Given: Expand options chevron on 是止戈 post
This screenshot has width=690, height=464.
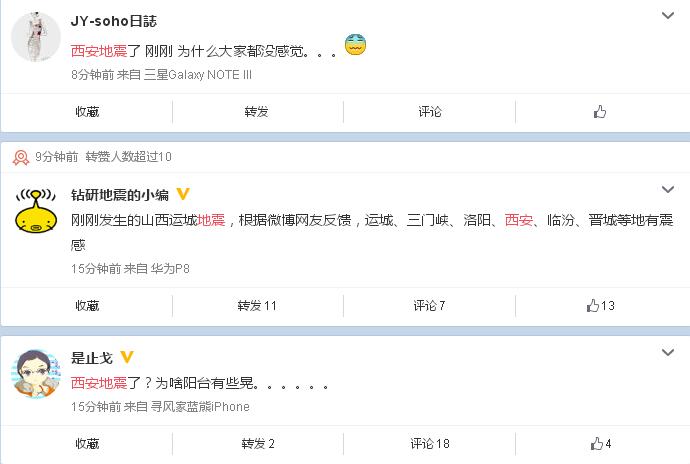Looking at the screenshot, I should click(668, 353).
